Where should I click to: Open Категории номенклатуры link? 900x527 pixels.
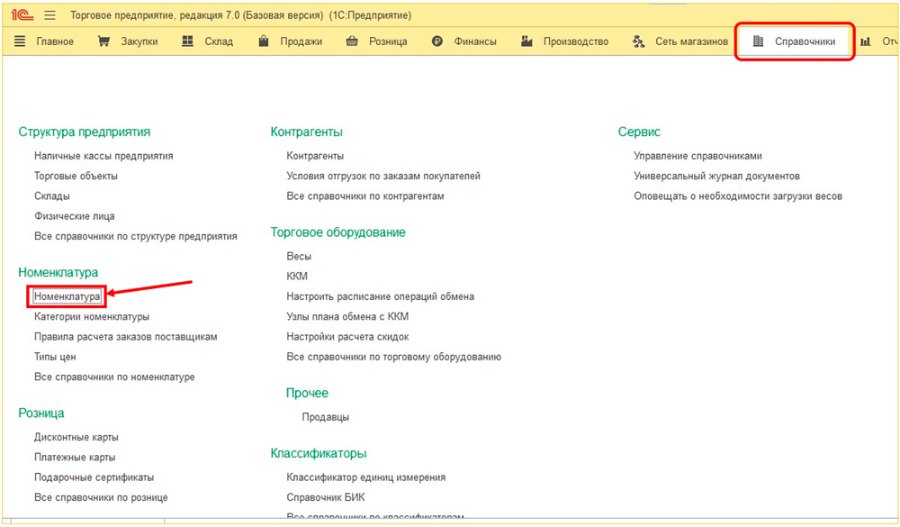(x=92, y=317)
